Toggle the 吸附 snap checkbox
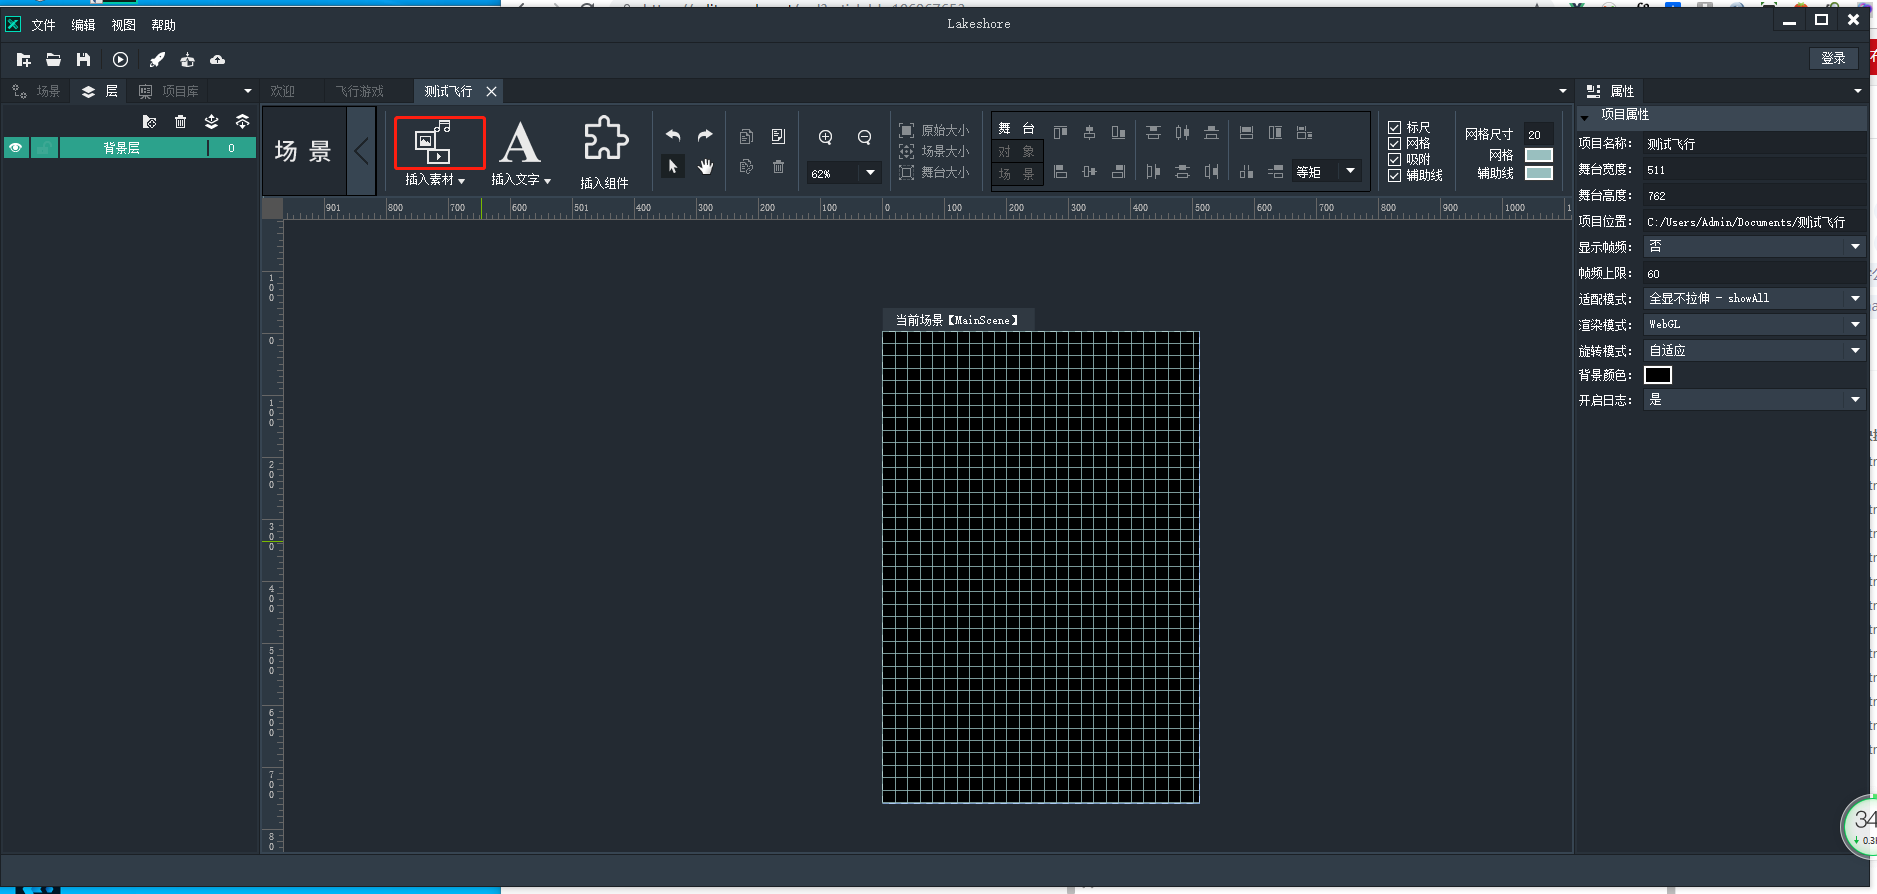Viewport: 1877px width, 894px height. [1394, 159]
